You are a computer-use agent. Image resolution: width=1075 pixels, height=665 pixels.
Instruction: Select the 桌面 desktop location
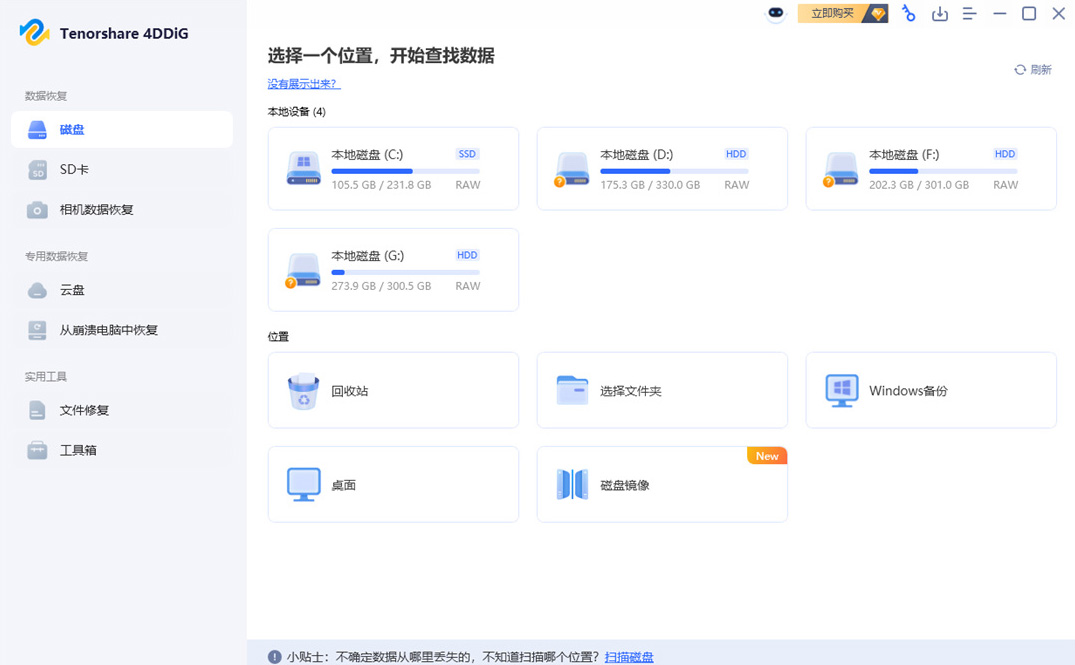point(393,485)
